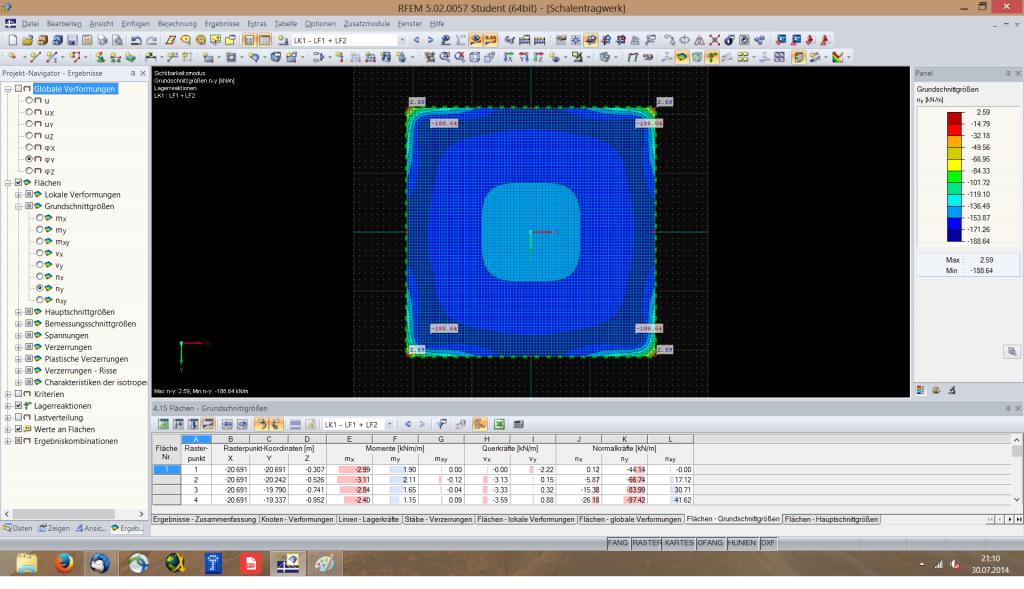Select the vy shear force radio button
Image resolution: width=1024 pixels, height=589 pixels.
[40, 265]
